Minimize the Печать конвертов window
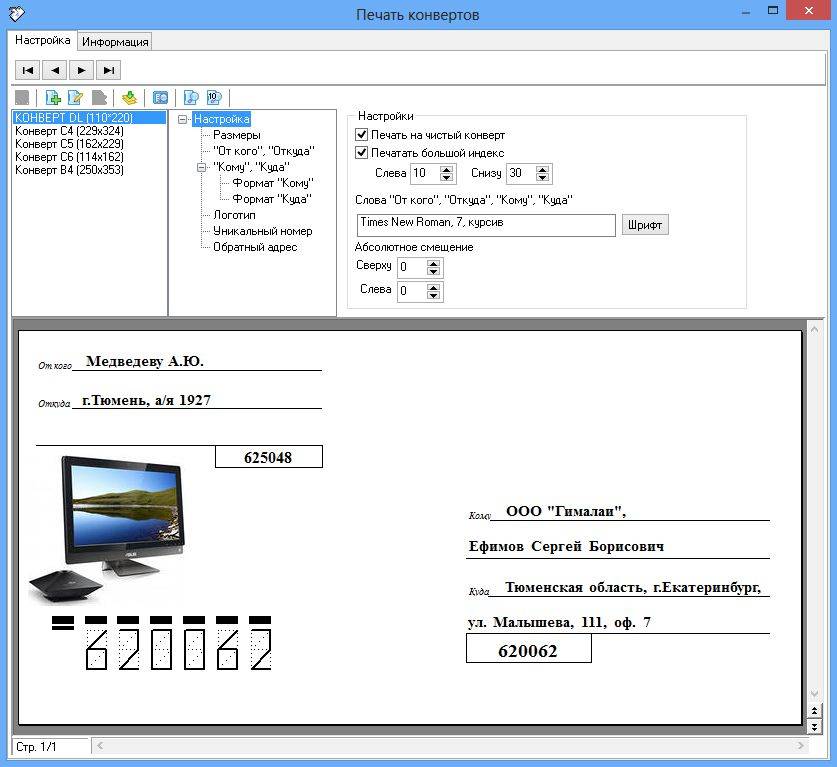The width and height of the screenshot is (837, 767). (x=746, y=11)
